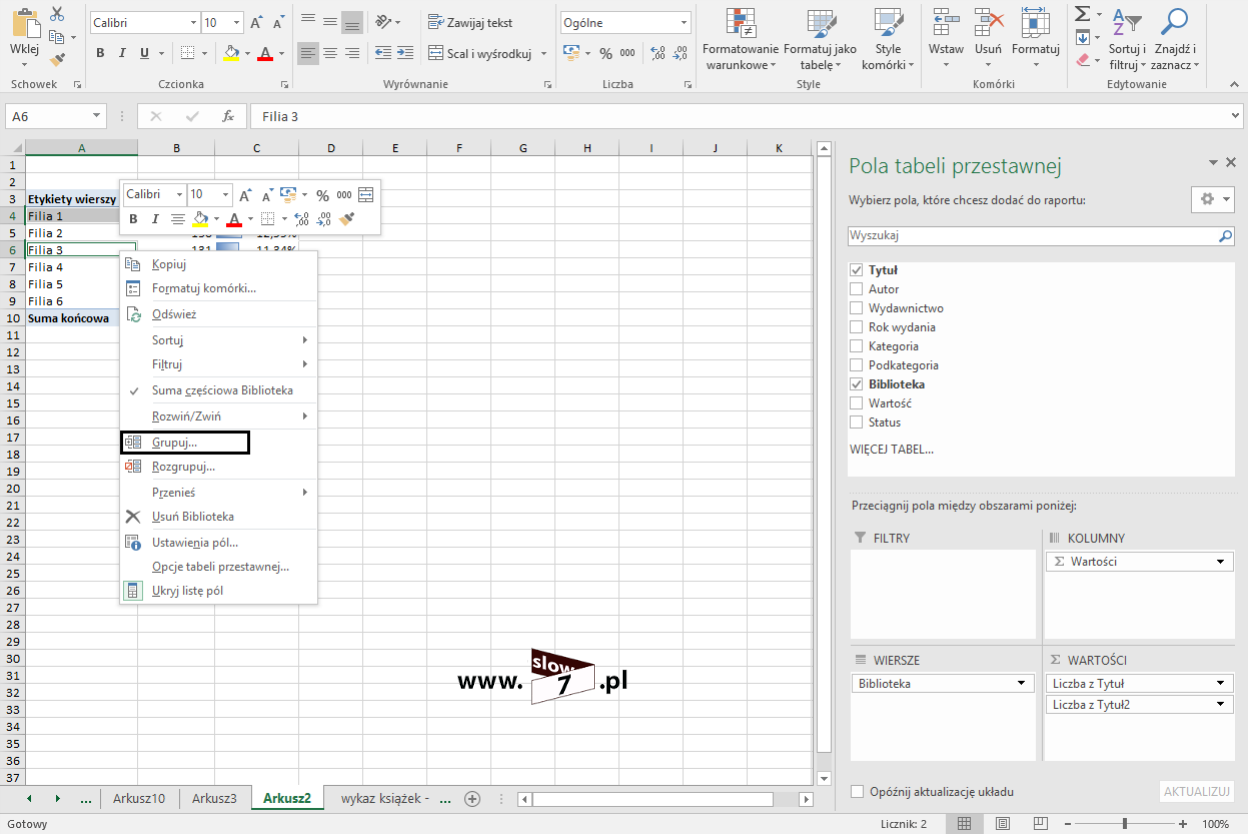The image size is (1248, 834).
Task: Click the ribbon fill color bucket icon
Action: tap(231, 53)
